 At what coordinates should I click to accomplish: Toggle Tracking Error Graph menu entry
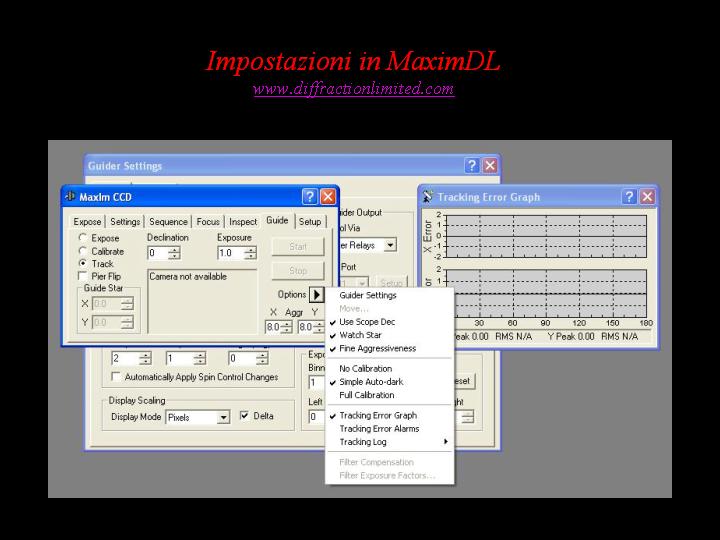click(x=390, y=415)
